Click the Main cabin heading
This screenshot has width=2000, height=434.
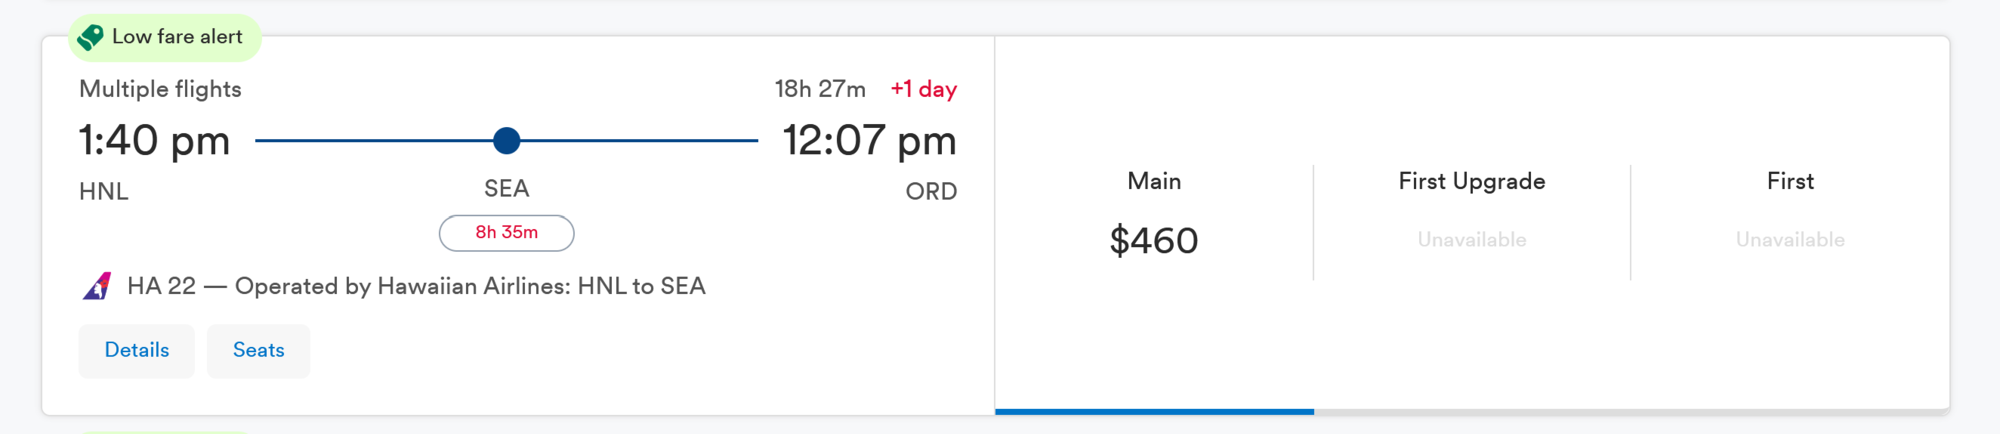coord(1154,181)
